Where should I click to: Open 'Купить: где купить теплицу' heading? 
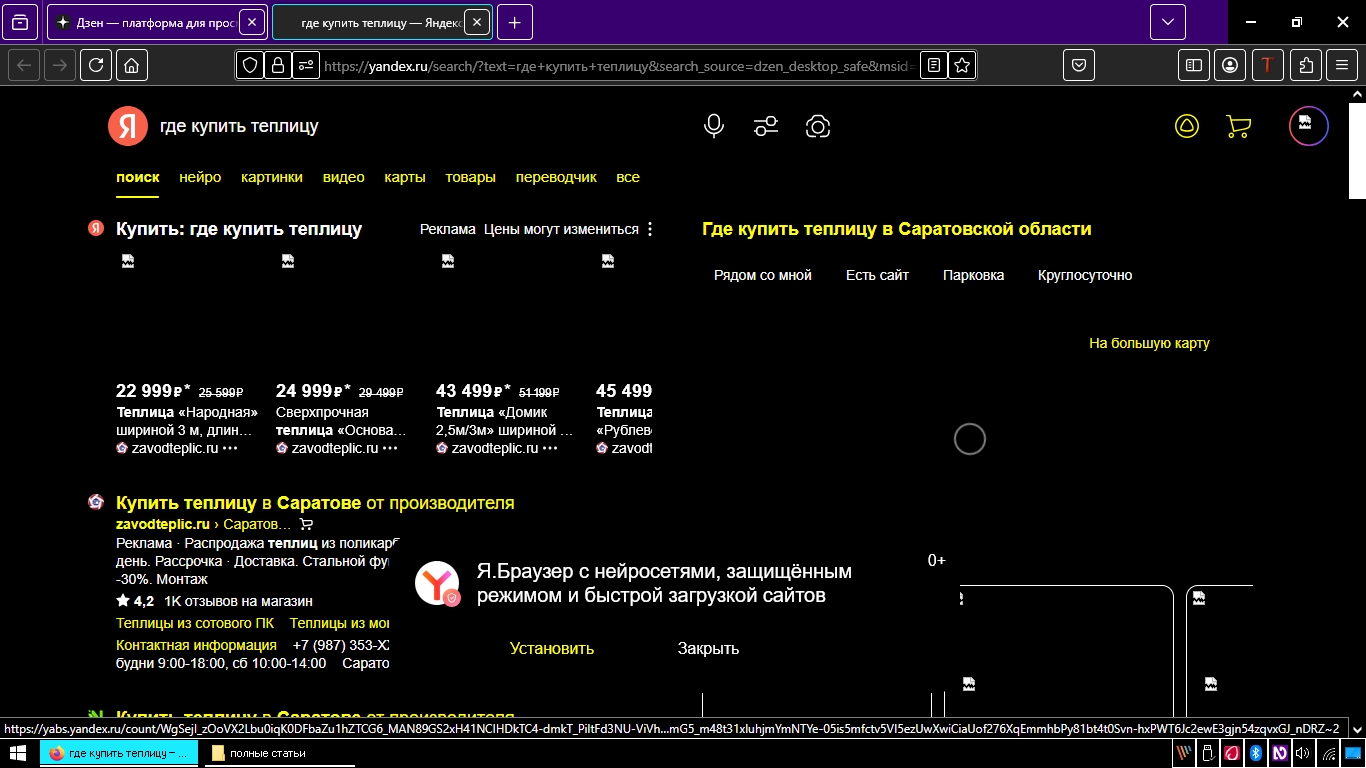click(239, 229)
